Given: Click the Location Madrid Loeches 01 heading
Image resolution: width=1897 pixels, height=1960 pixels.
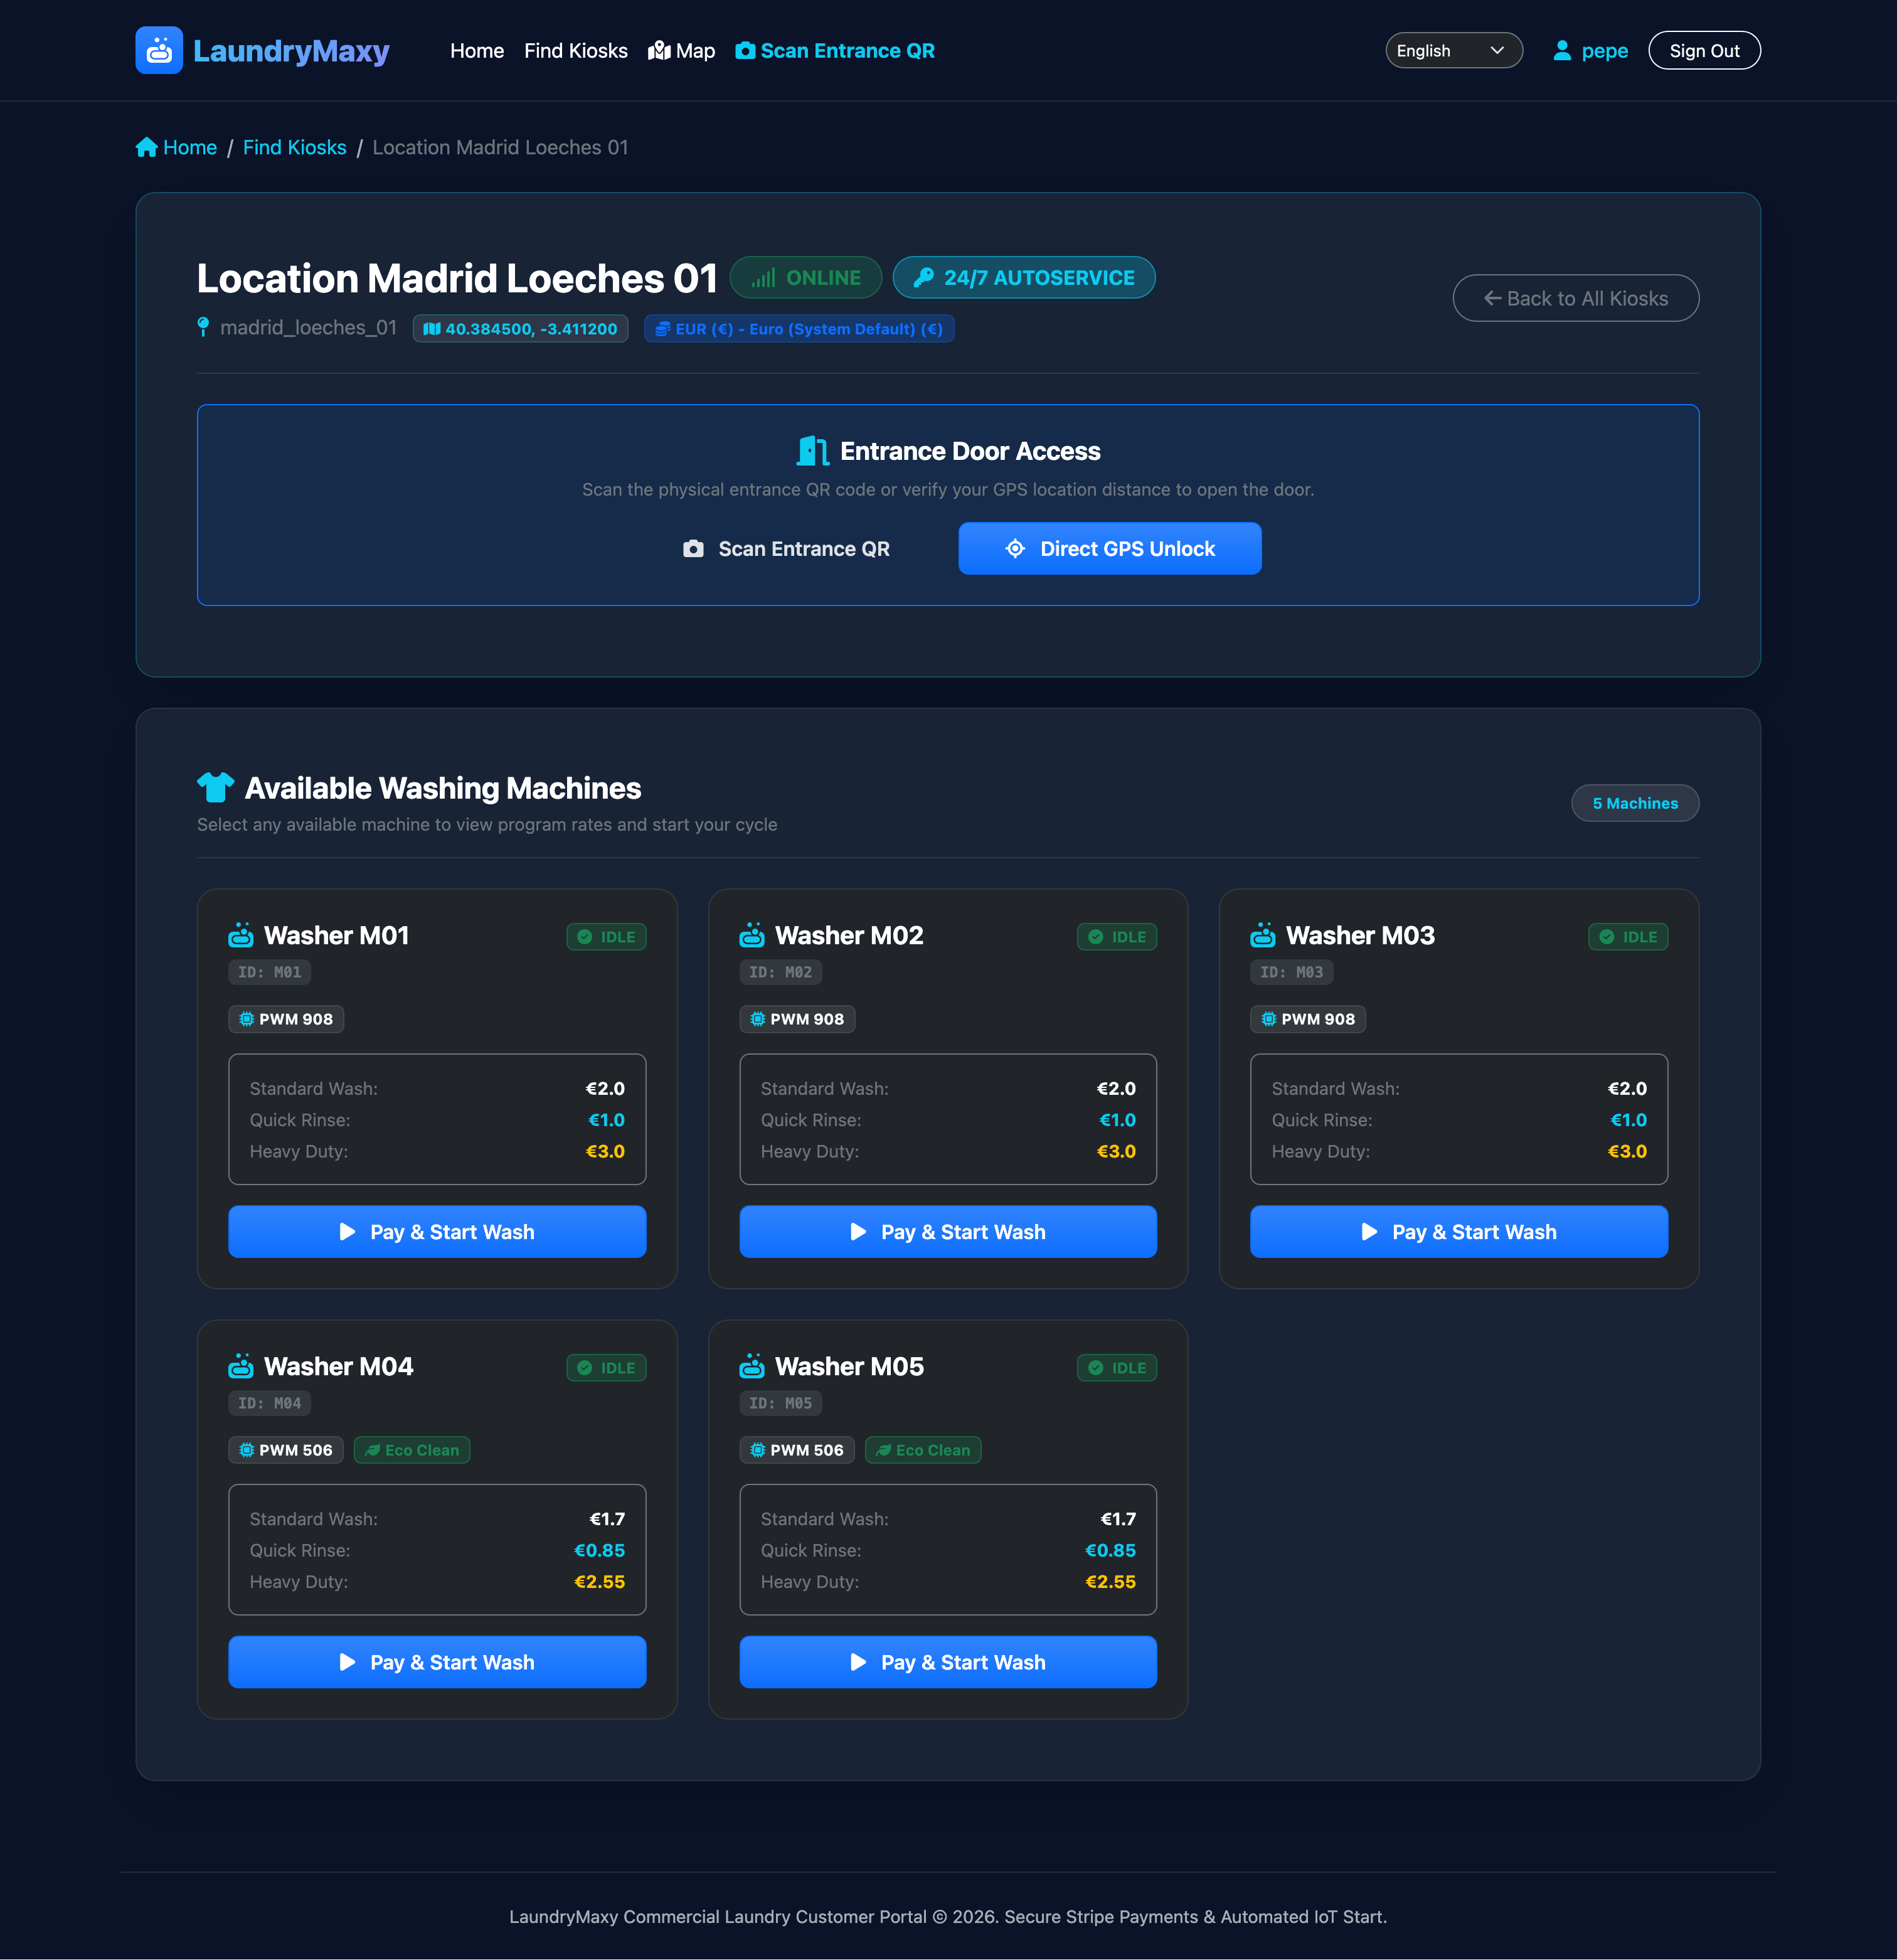Looking at the screenshot, I should click(457, 278).
